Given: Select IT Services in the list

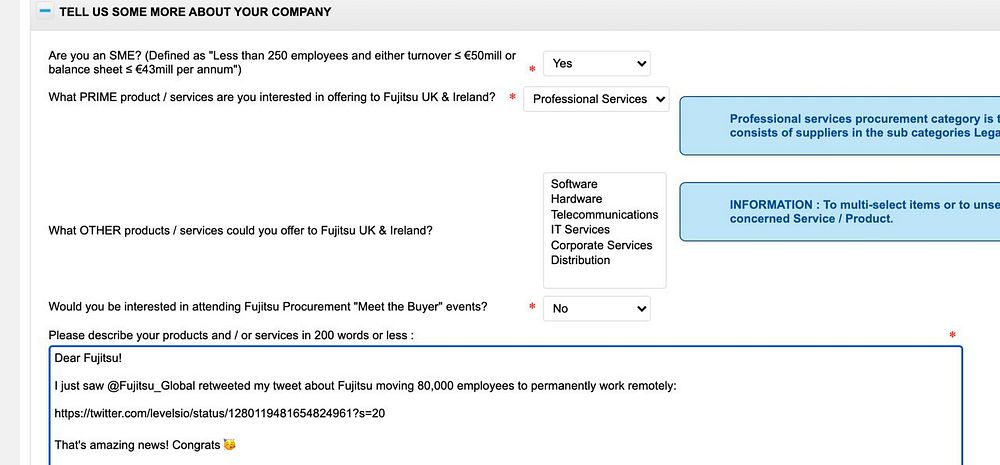Looking at the screenshot, I should 580,229.
